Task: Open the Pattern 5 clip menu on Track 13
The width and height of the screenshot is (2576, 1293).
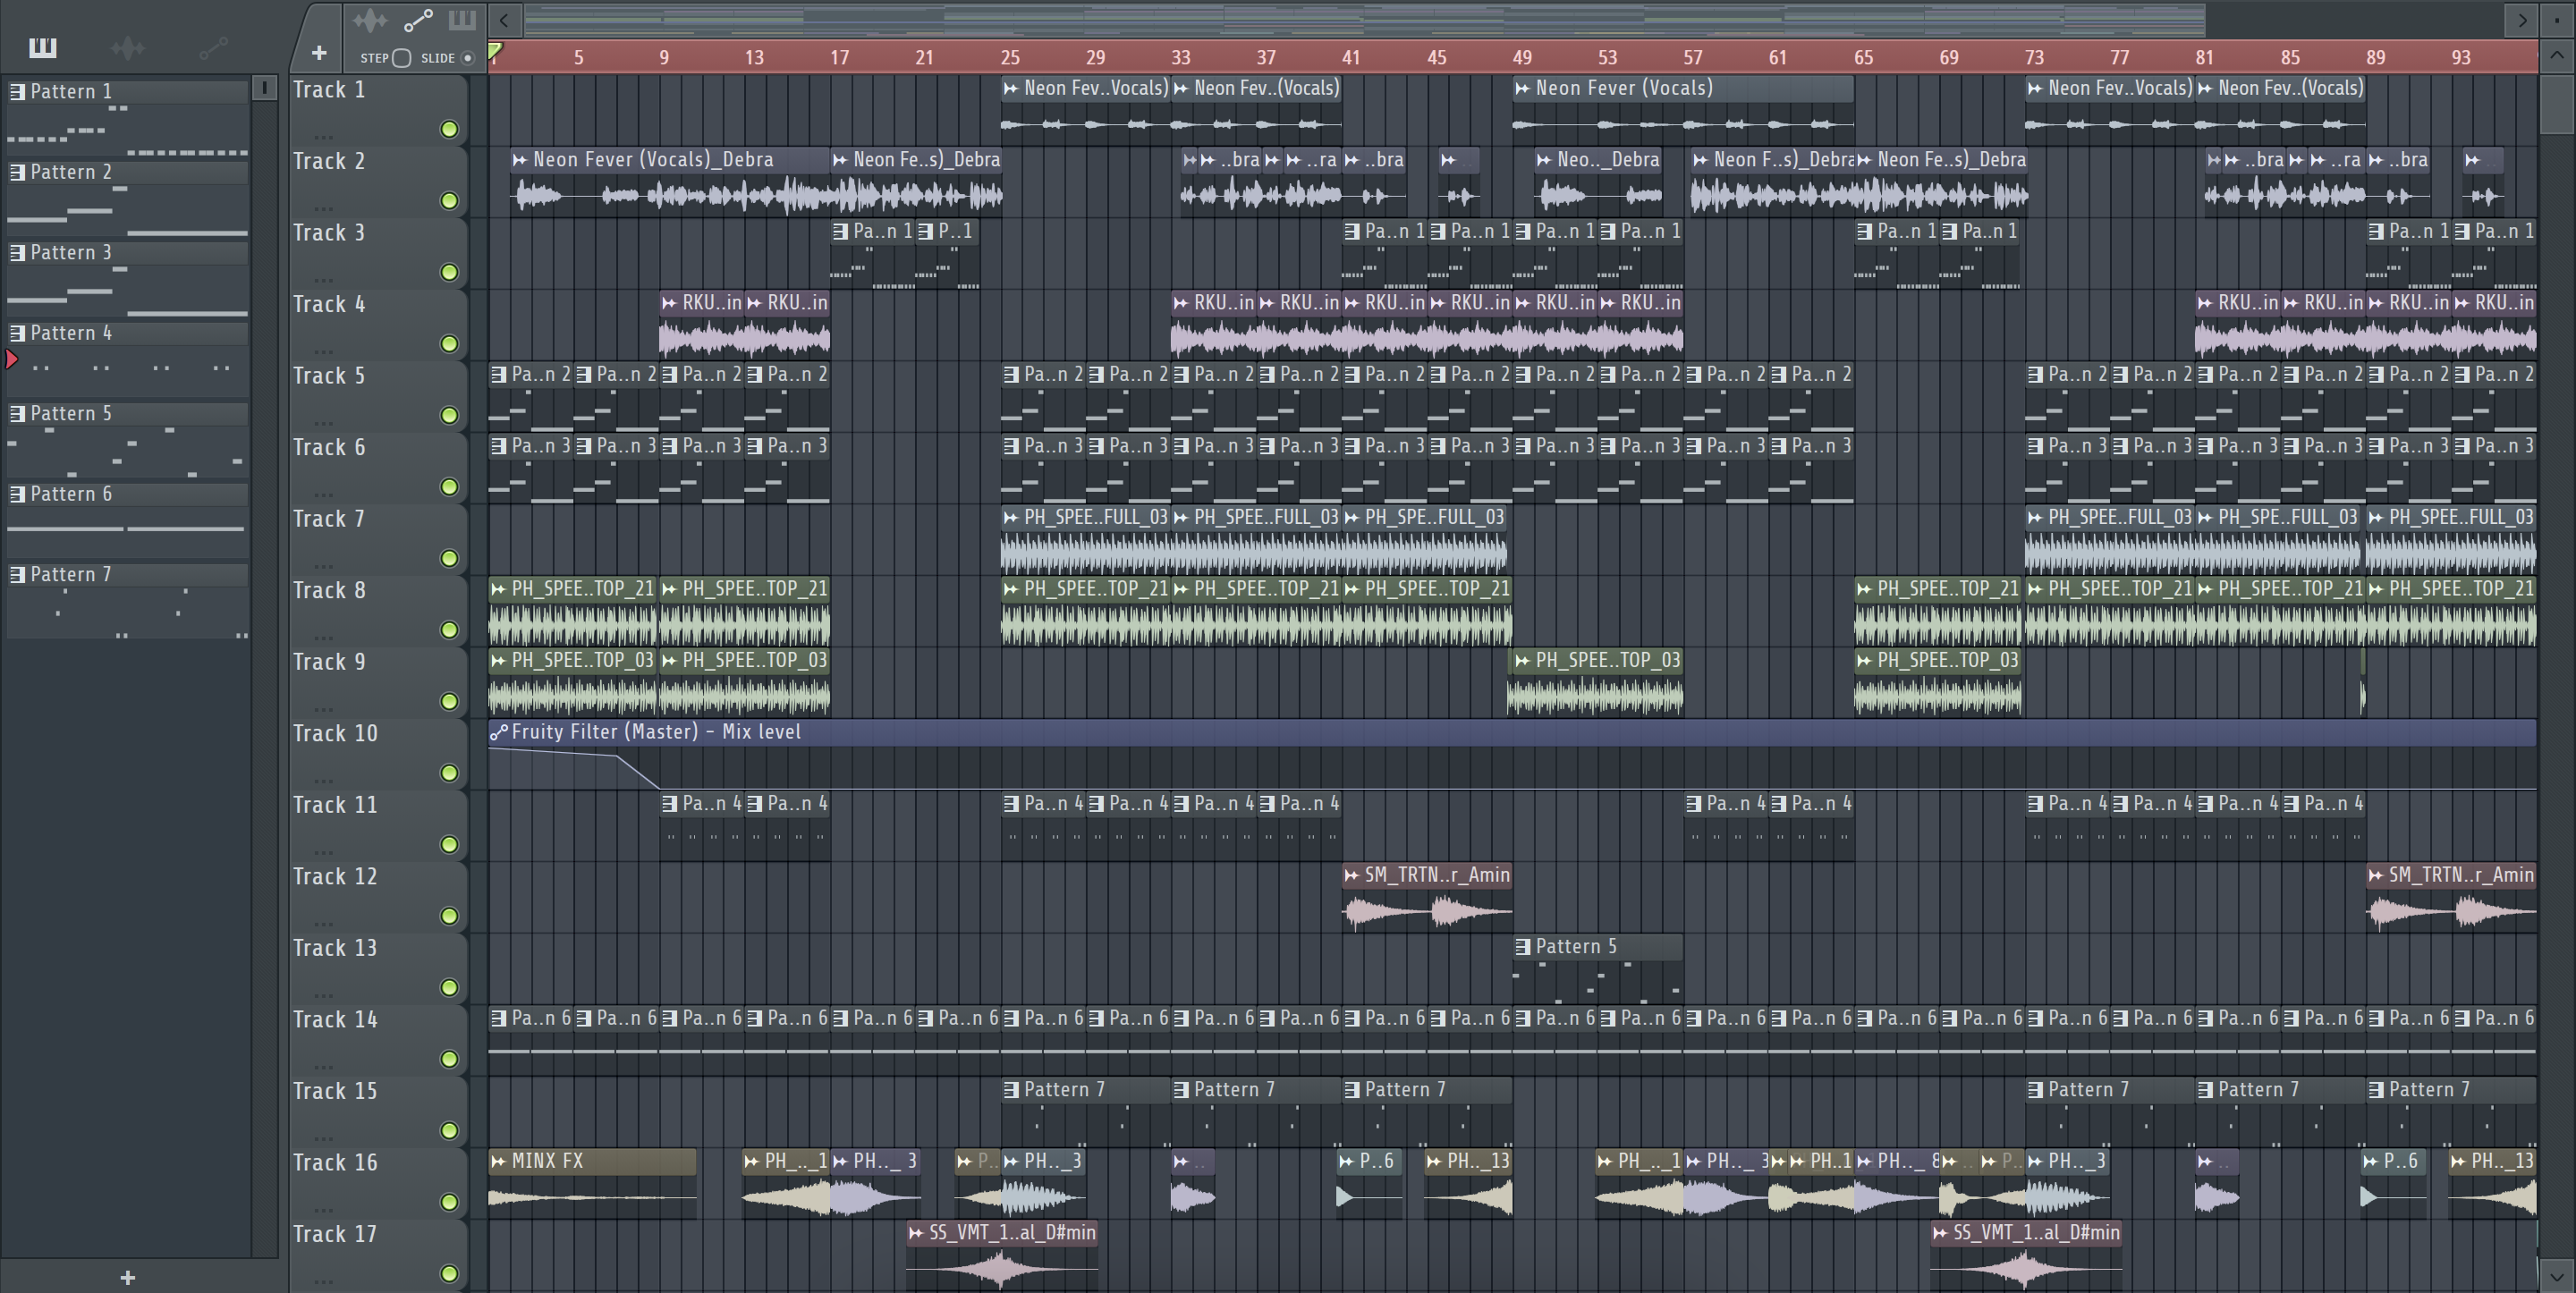Action: (1522, 947)
